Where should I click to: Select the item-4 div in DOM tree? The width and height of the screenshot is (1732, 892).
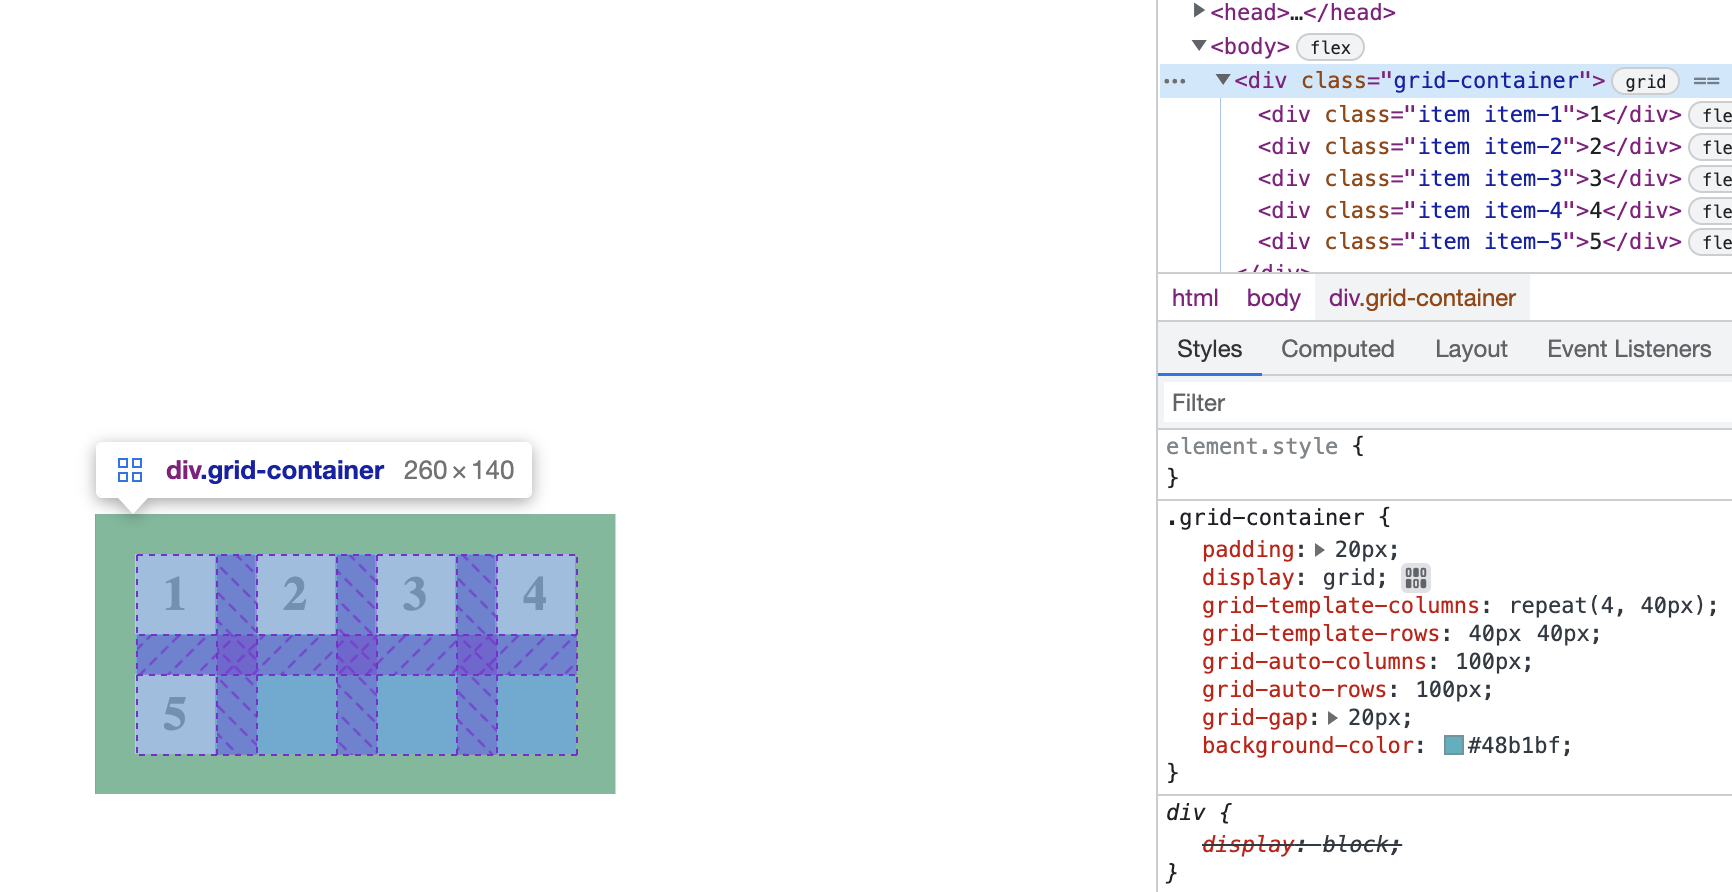[1470, 211]
